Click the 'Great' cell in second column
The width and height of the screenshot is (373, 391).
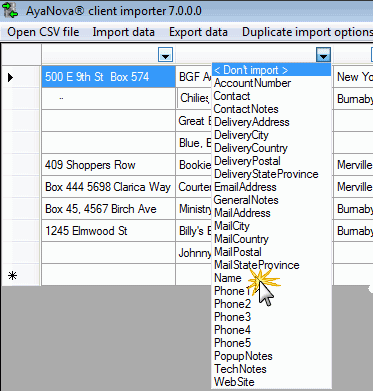click(194, 121)
